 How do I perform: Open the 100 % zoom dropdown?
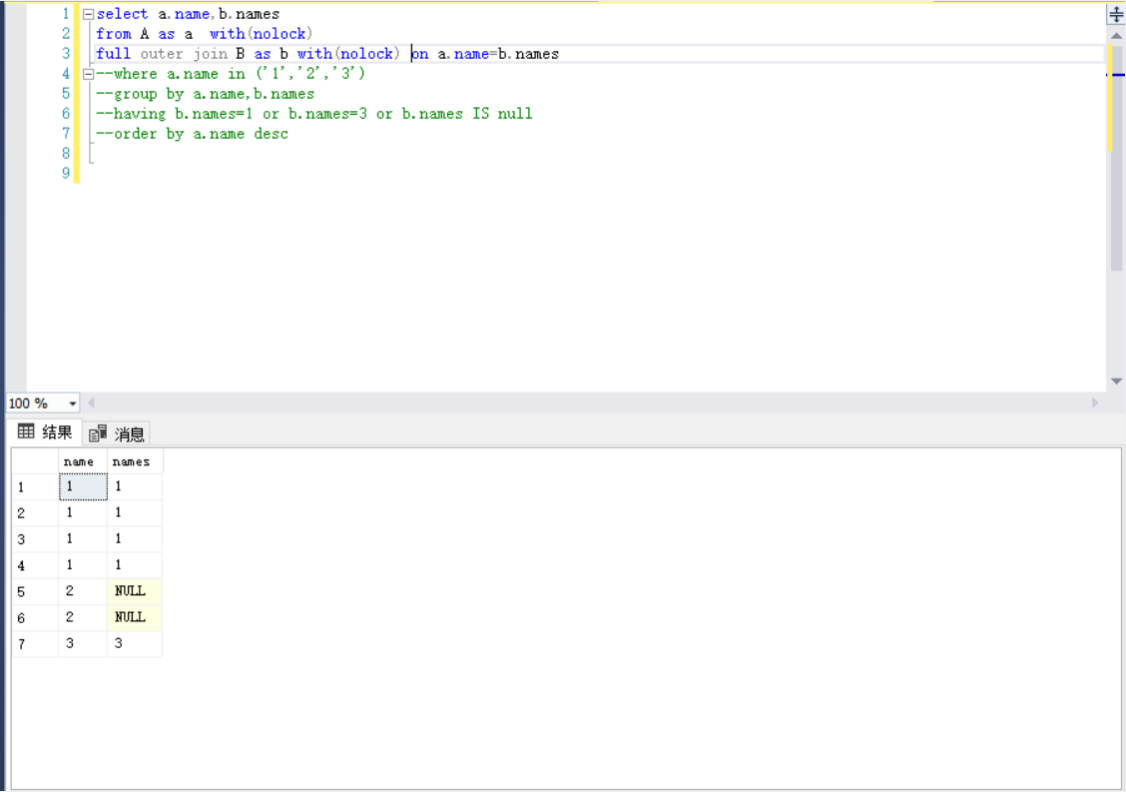point(73,404)
